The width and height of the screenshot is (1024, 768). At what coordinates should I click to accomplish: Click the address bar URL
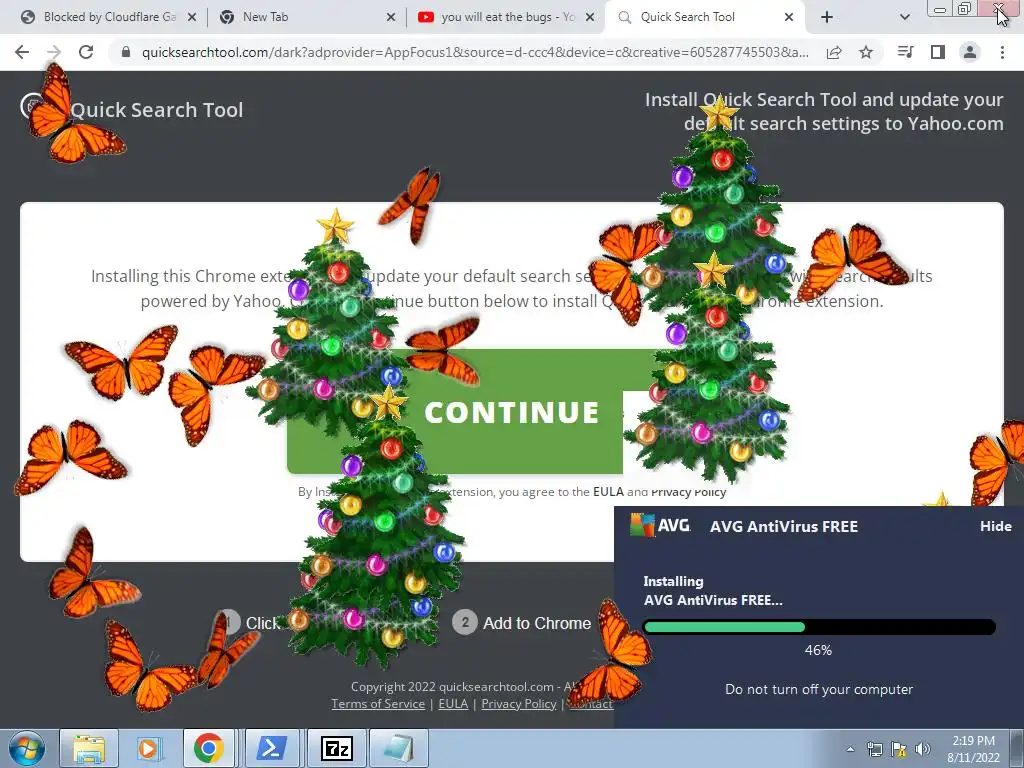click(475, 52)
